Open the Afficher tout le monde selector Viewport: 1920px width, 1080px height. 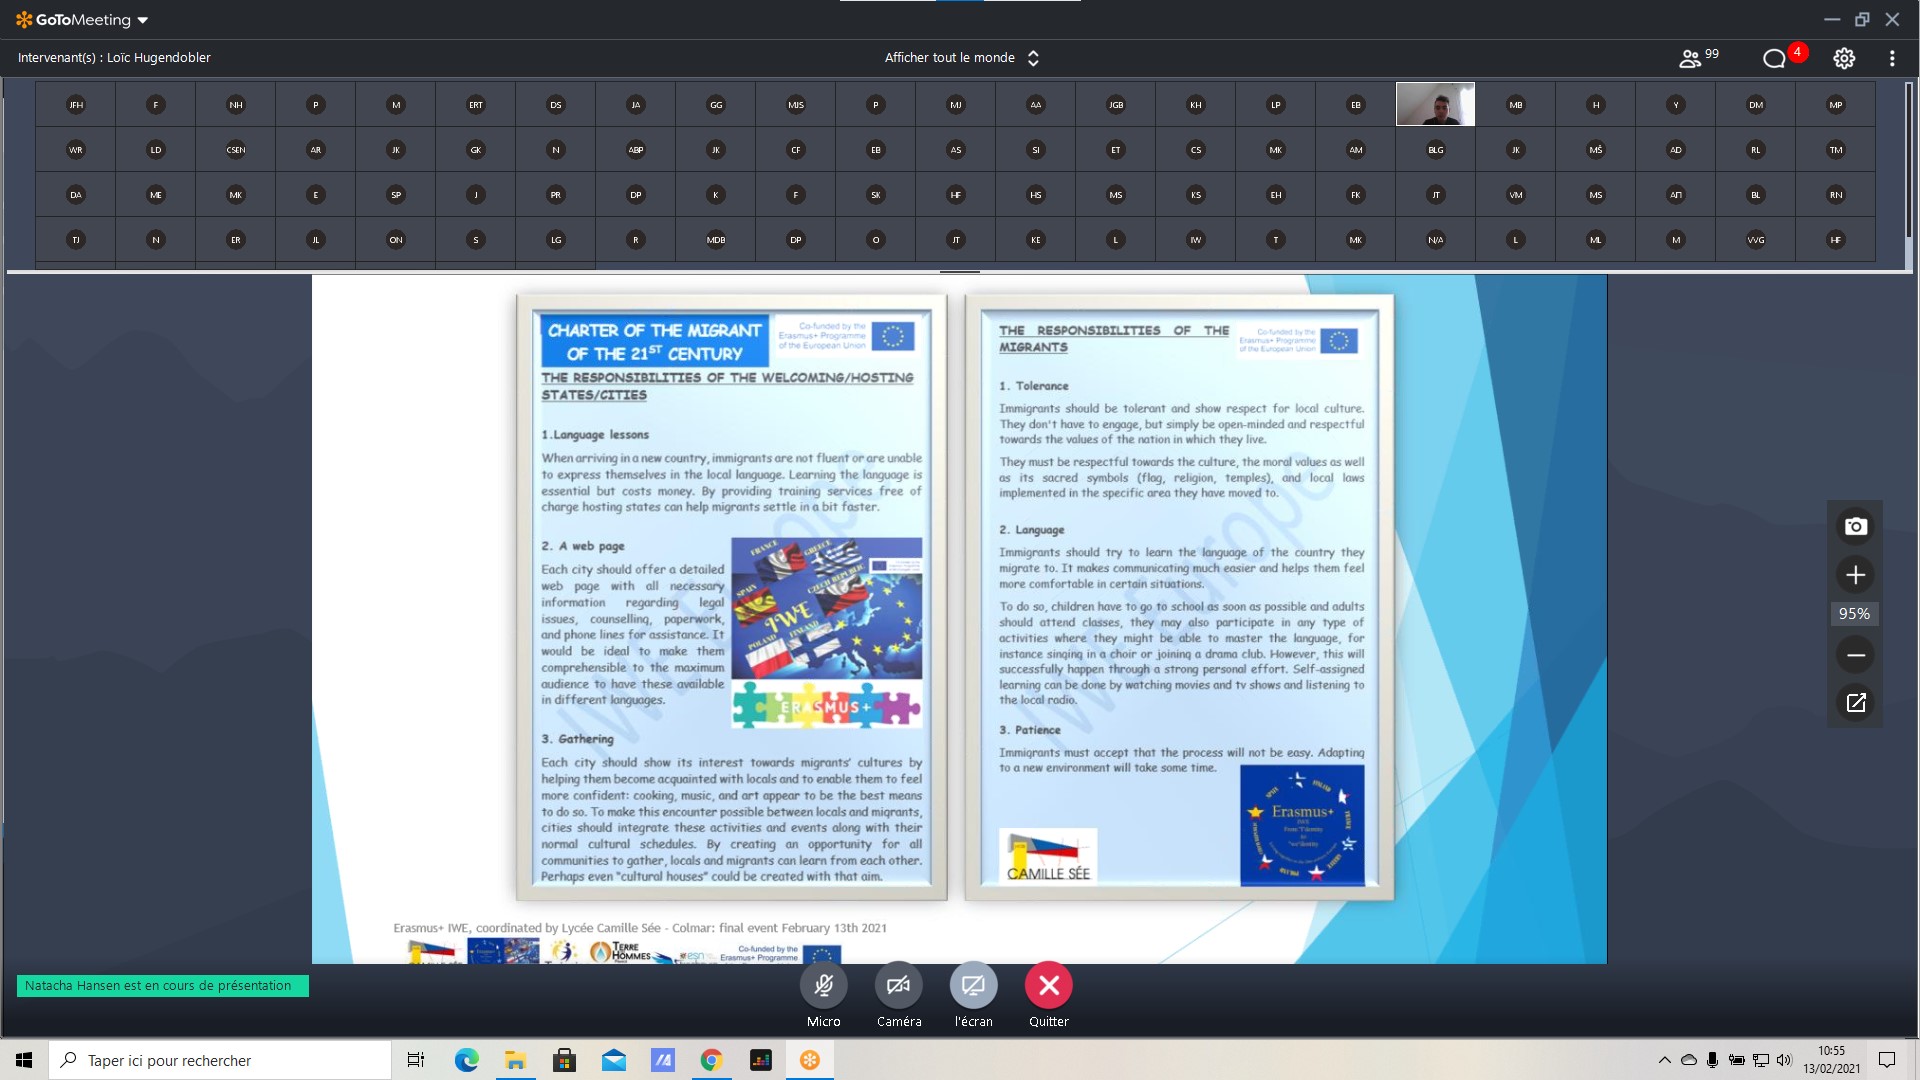[x=961, y=58]
